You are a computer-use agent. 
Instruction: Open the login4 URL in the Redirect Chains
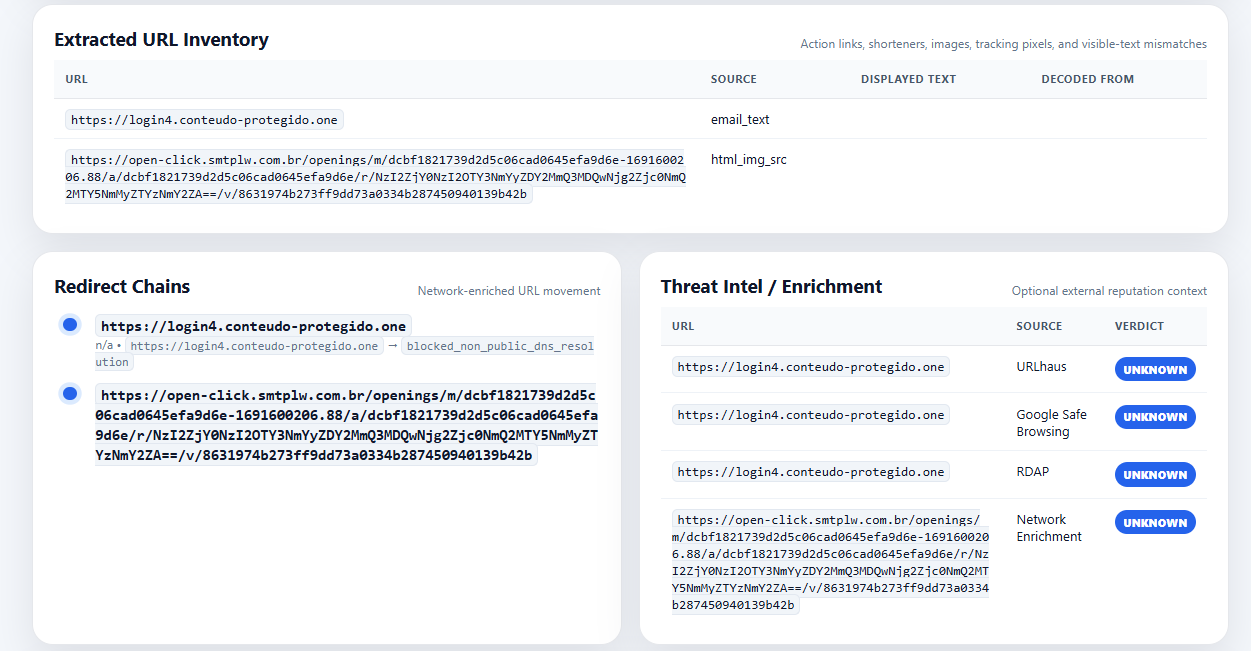tap(253, 326)
